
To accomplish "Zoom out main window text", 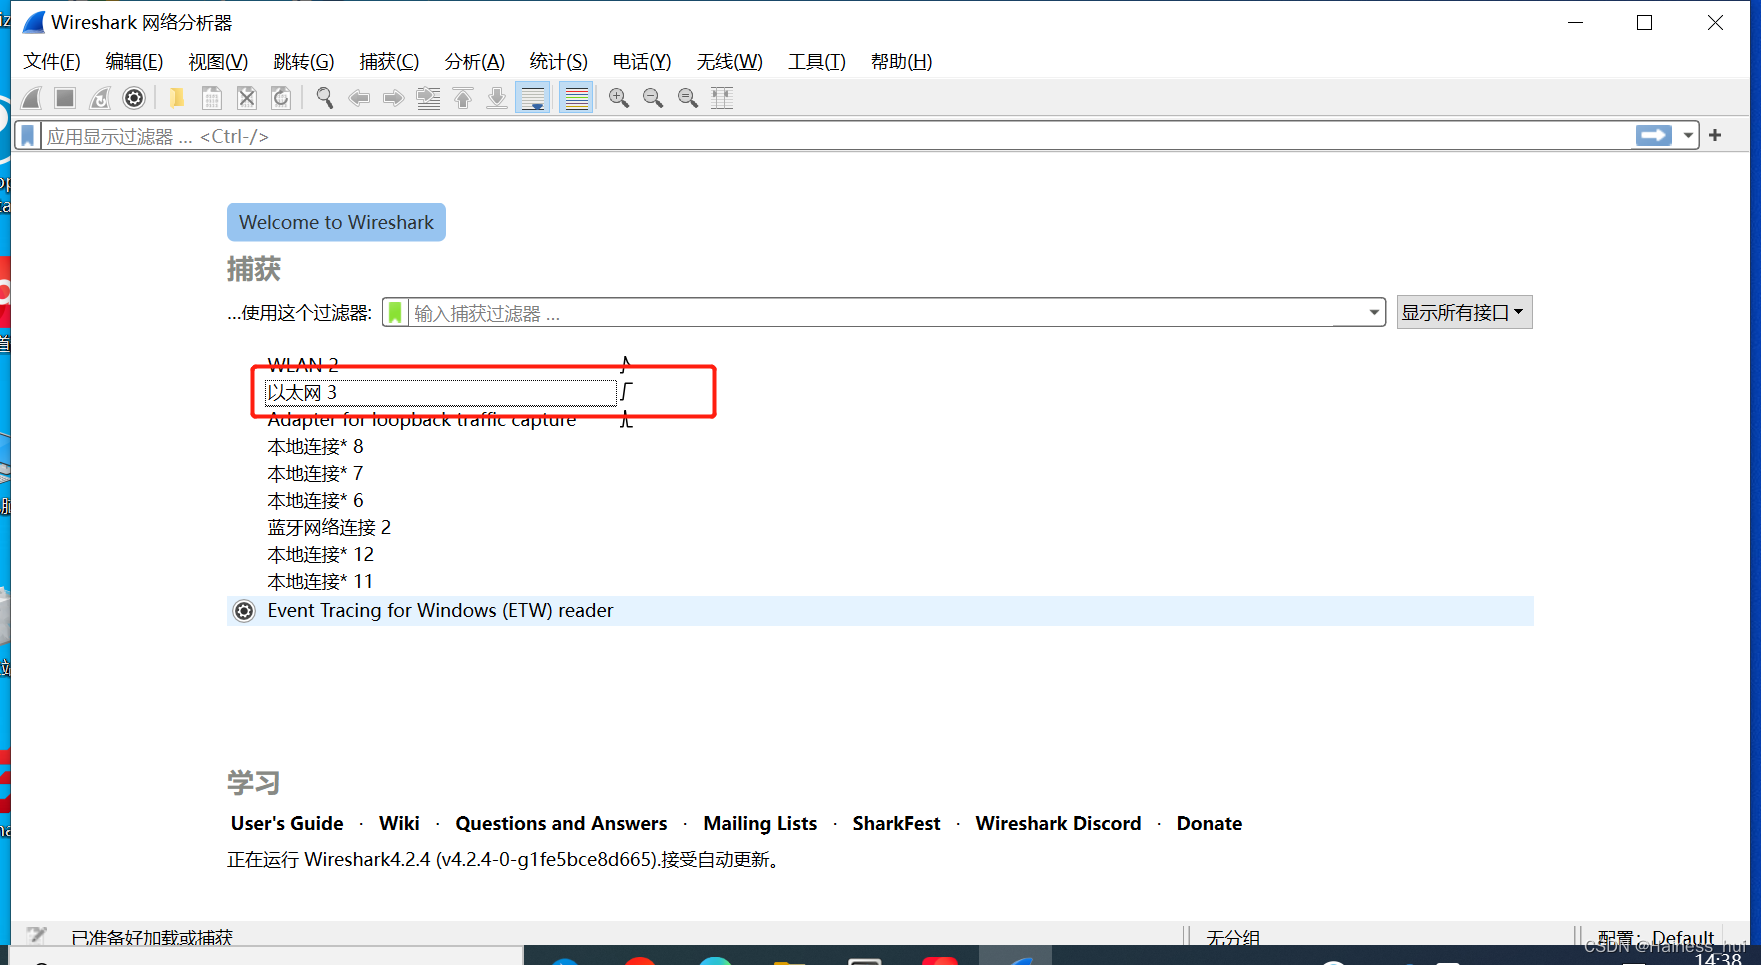I will point(653,98).
